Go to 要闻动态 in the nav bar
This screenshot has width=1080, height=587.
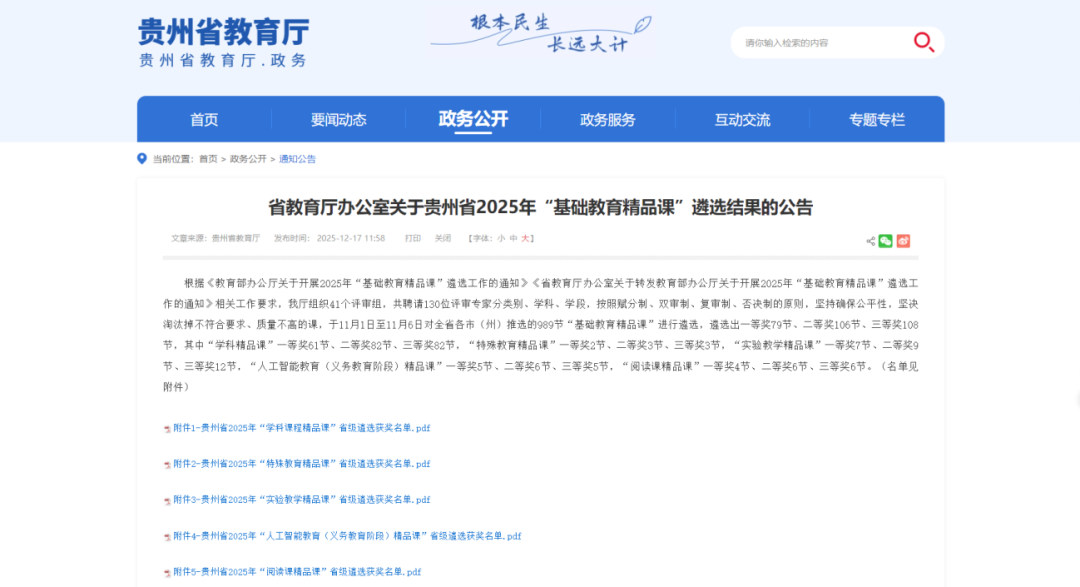pyautogui.click(x=338, y=120)
